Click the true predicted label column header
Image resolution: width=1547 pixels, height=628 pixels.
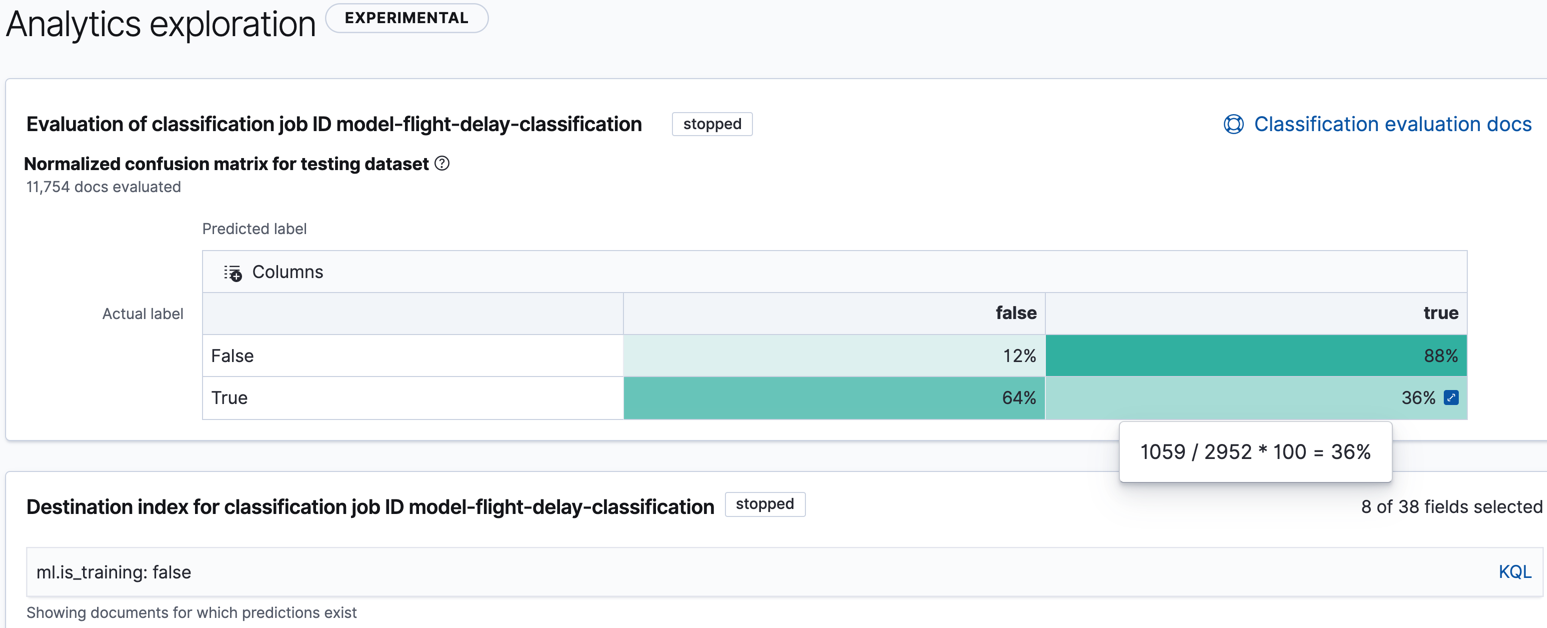[x=1440, y=313]
